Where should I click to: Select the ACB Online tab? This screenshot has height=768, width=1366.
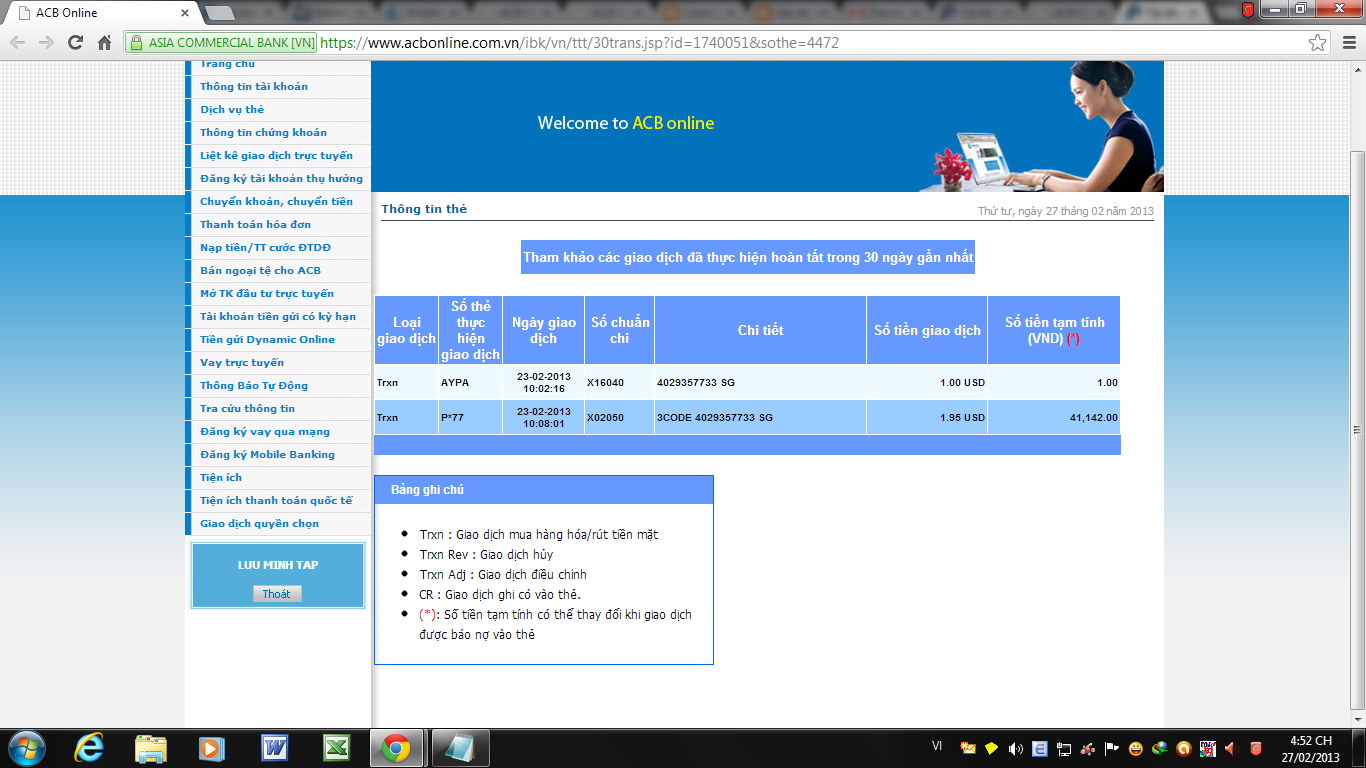tap(104, 13)
